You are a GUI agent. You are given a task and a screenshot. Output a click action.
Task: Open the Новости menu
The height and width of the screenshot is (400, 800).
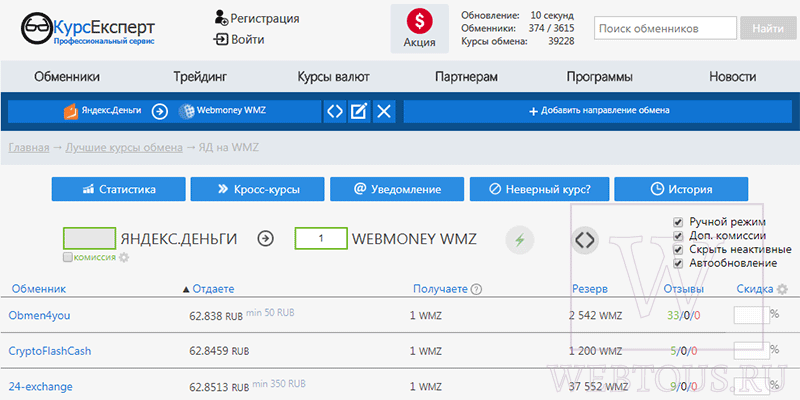click(733, 77)
